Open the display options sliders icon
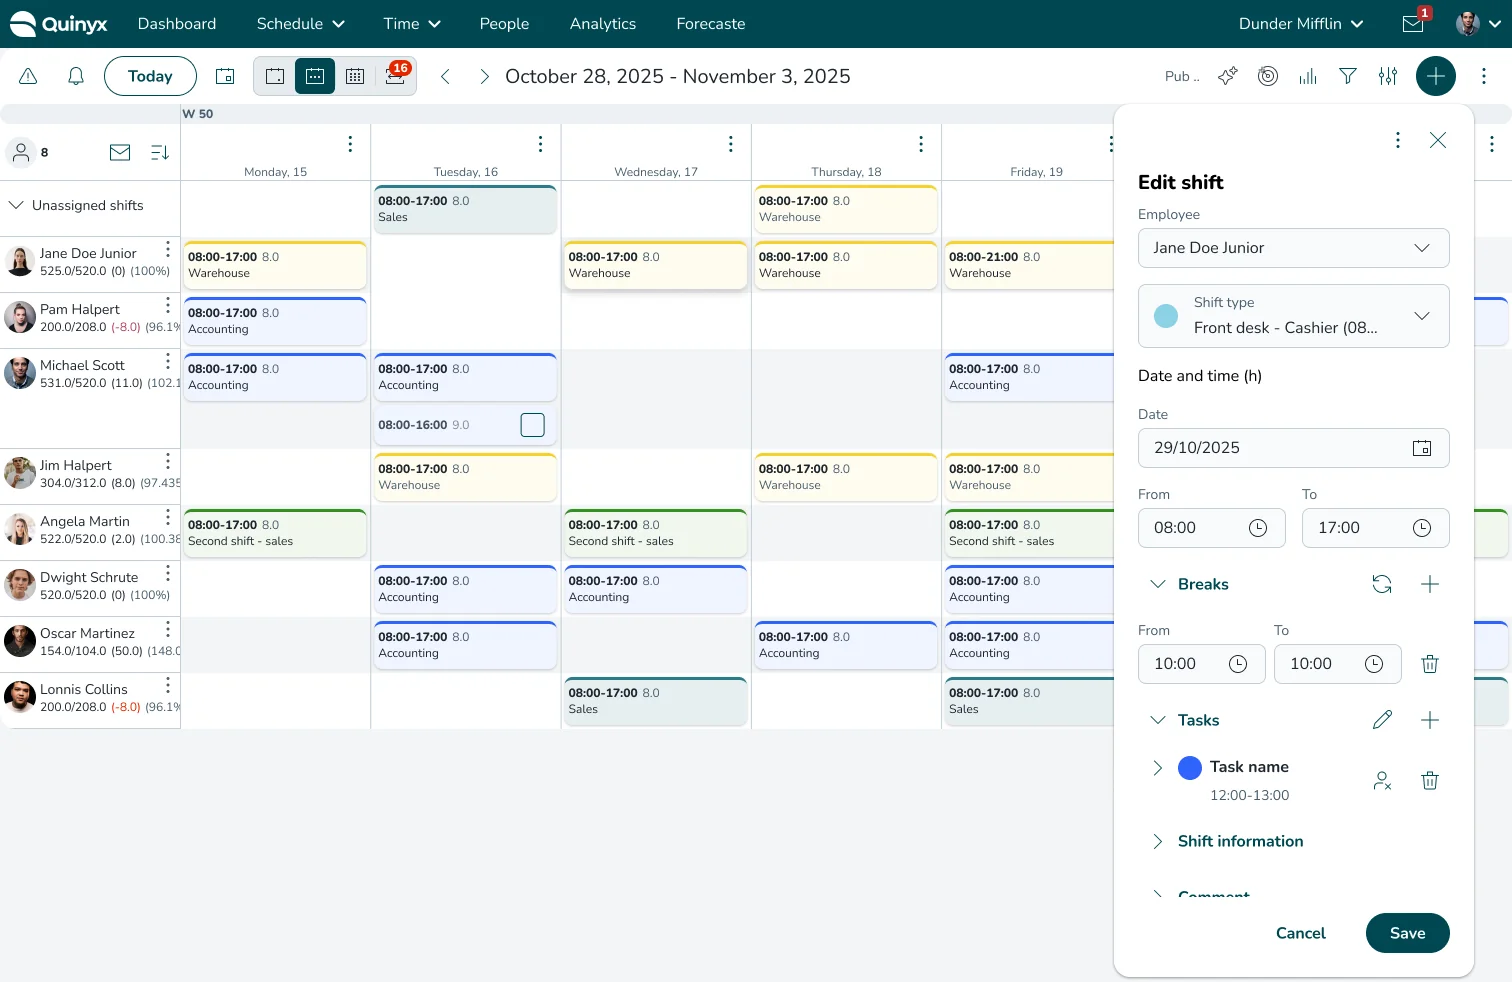 click(x=1388, y=76)
